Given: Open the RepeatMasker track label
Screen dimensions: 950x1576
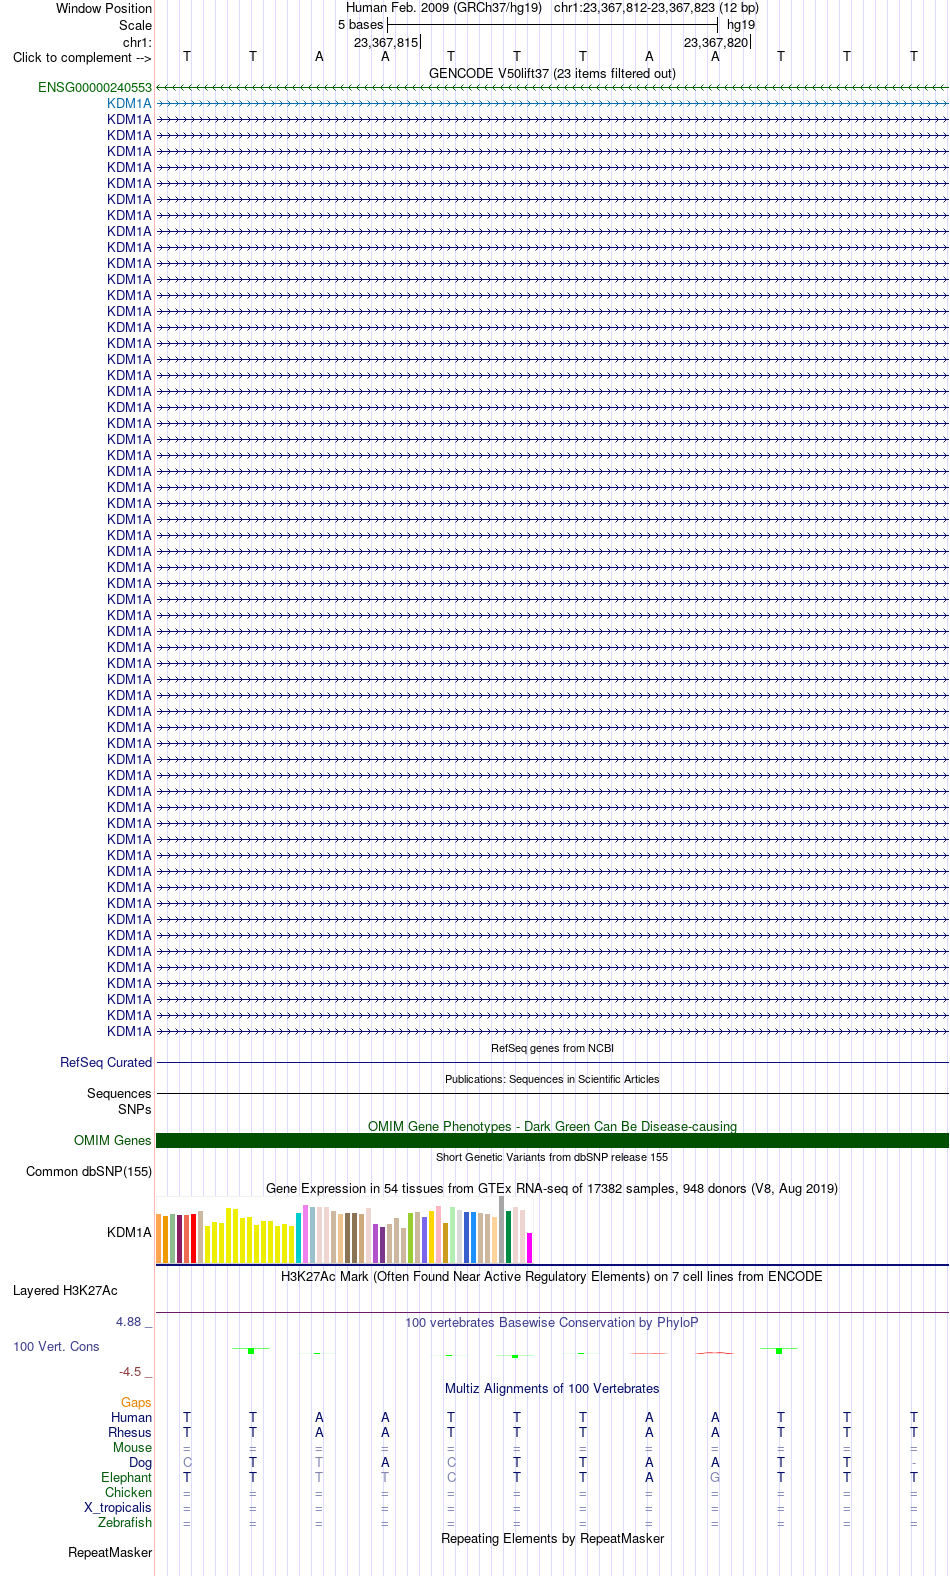Looking at the screenshot, I should coord(110,1553).
